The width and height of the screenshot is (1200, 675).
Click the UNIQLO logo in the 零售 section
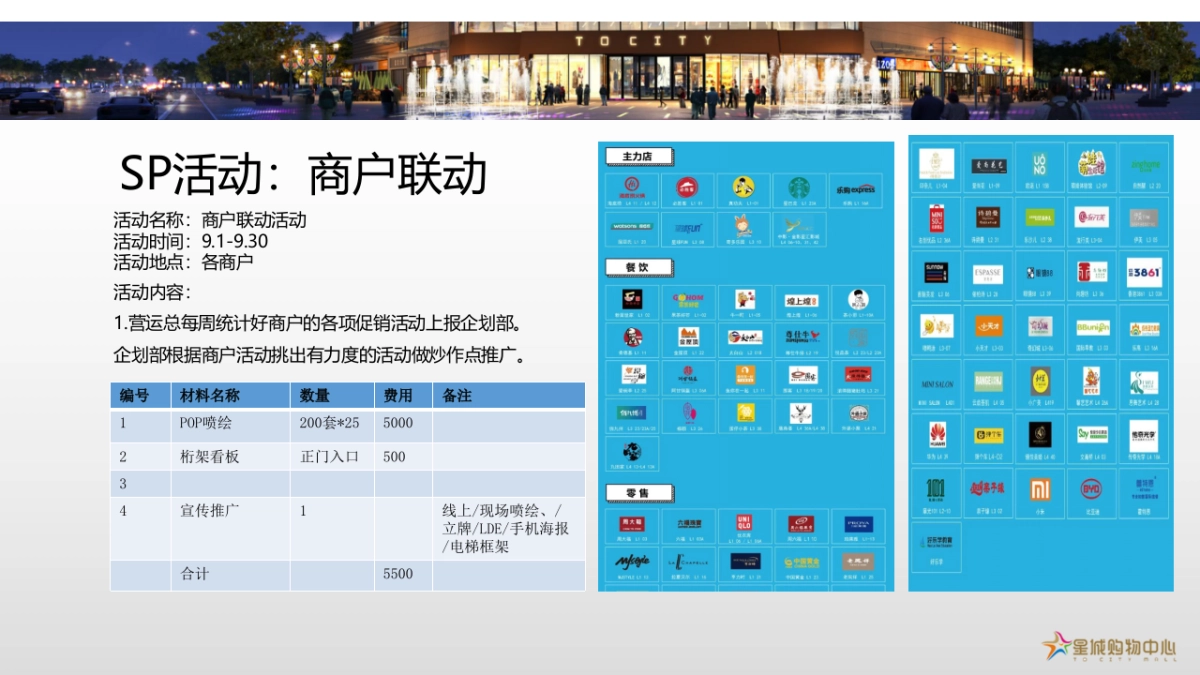[744, 520]
